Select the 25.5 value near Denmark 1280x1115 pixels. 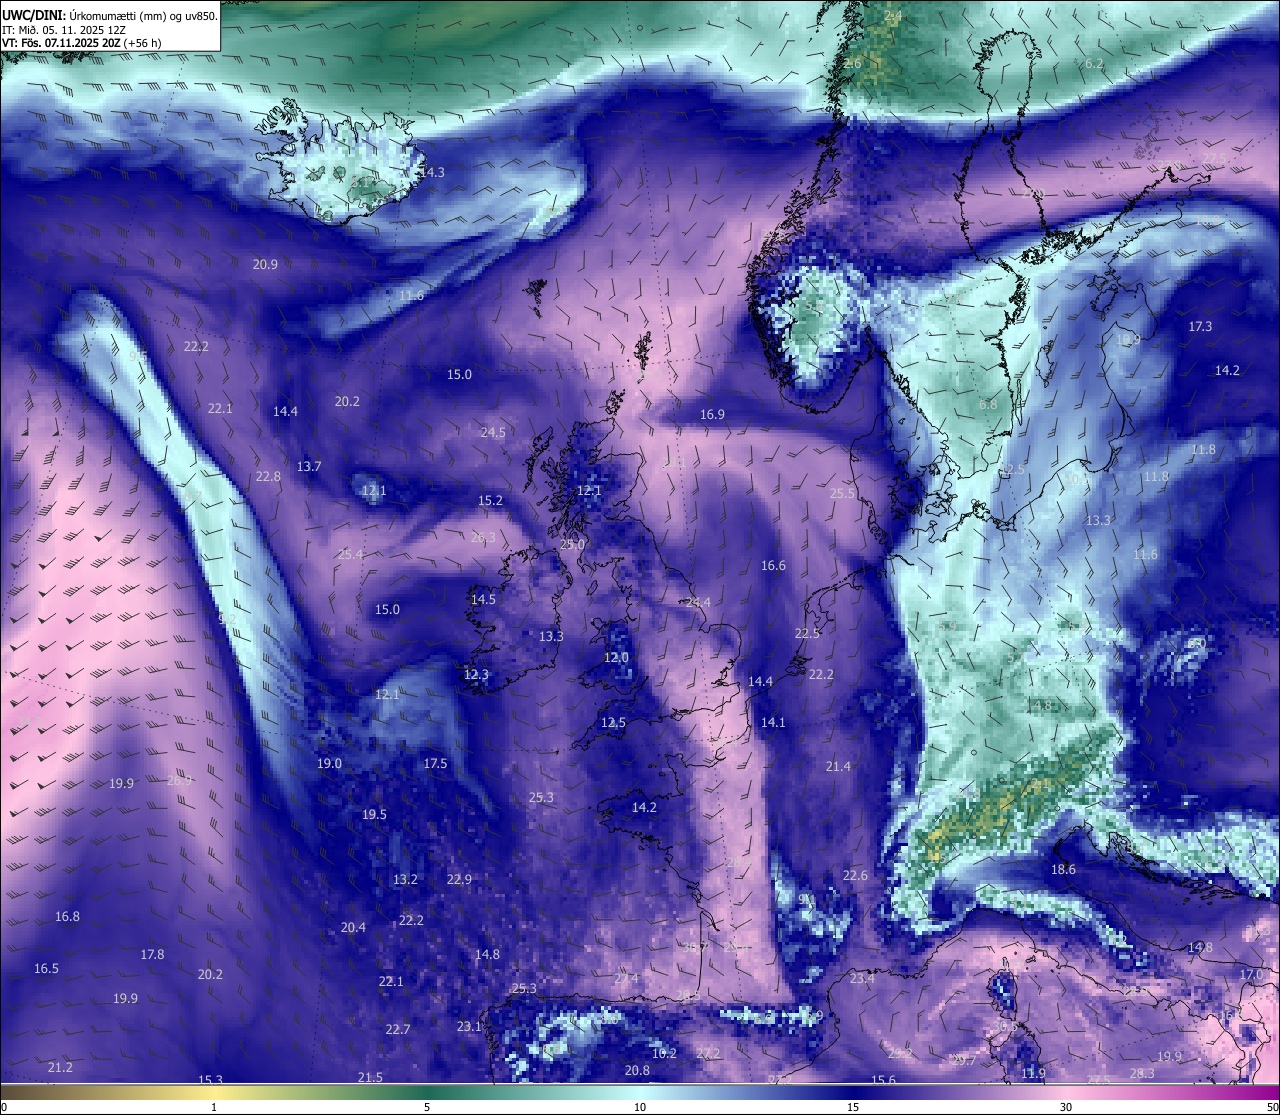(843, 493)
